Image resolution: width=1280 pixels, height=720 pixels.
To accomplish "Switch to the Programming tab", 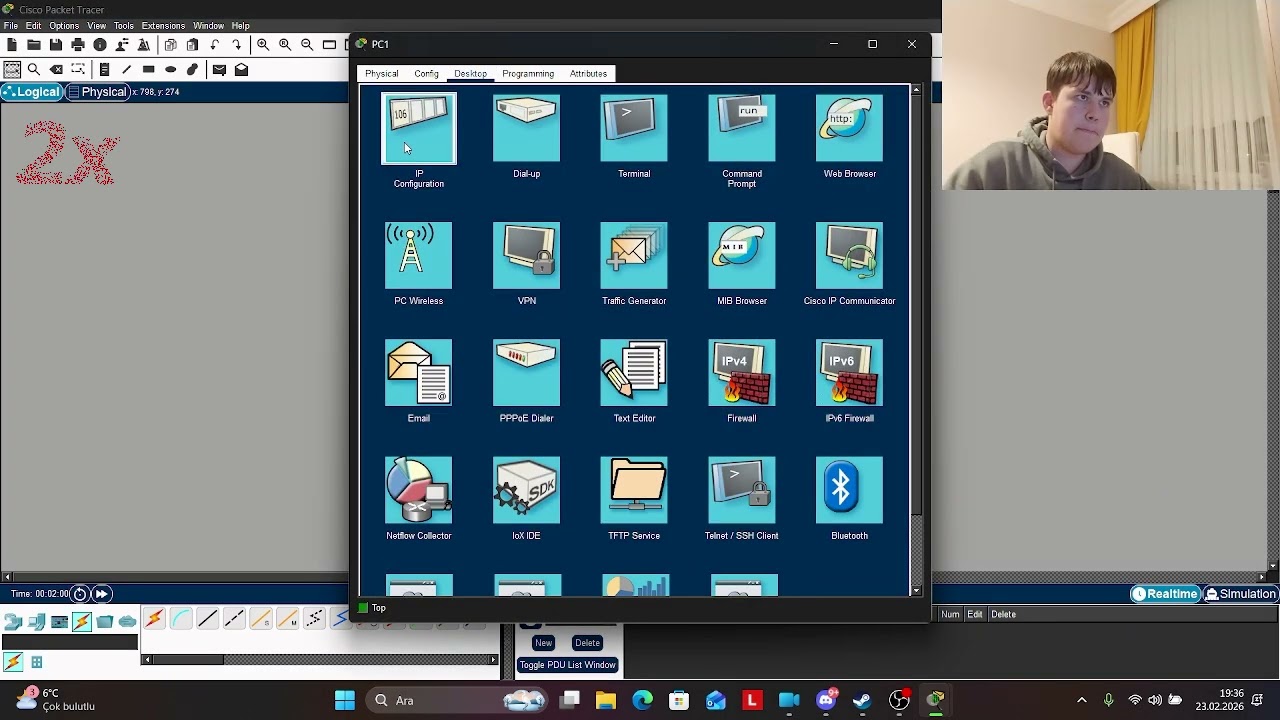I will (x=528, y=74).
